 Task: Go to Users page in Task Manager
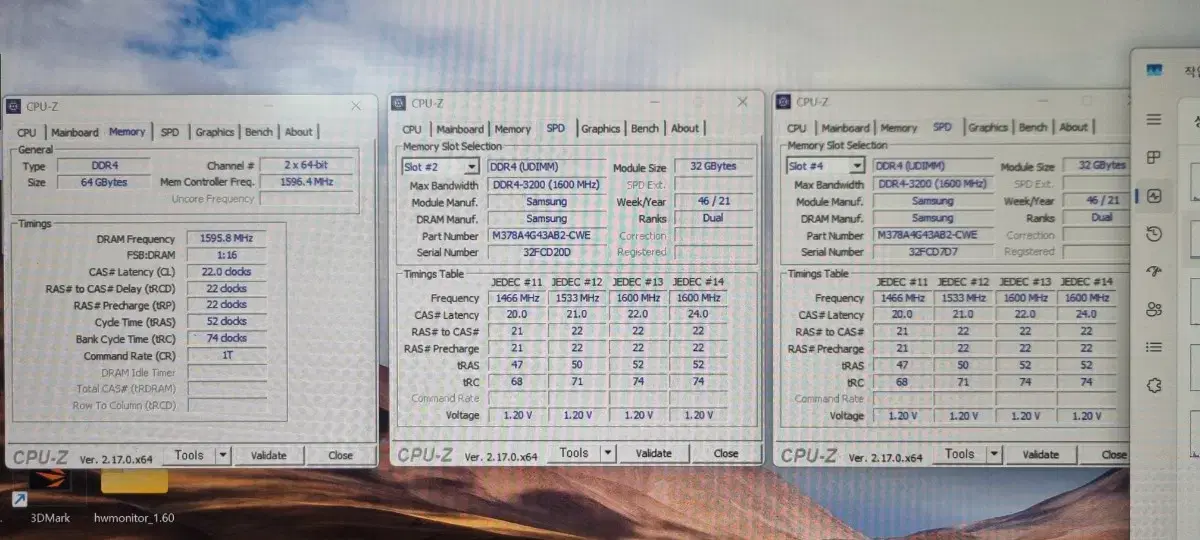click(1154, 309)
